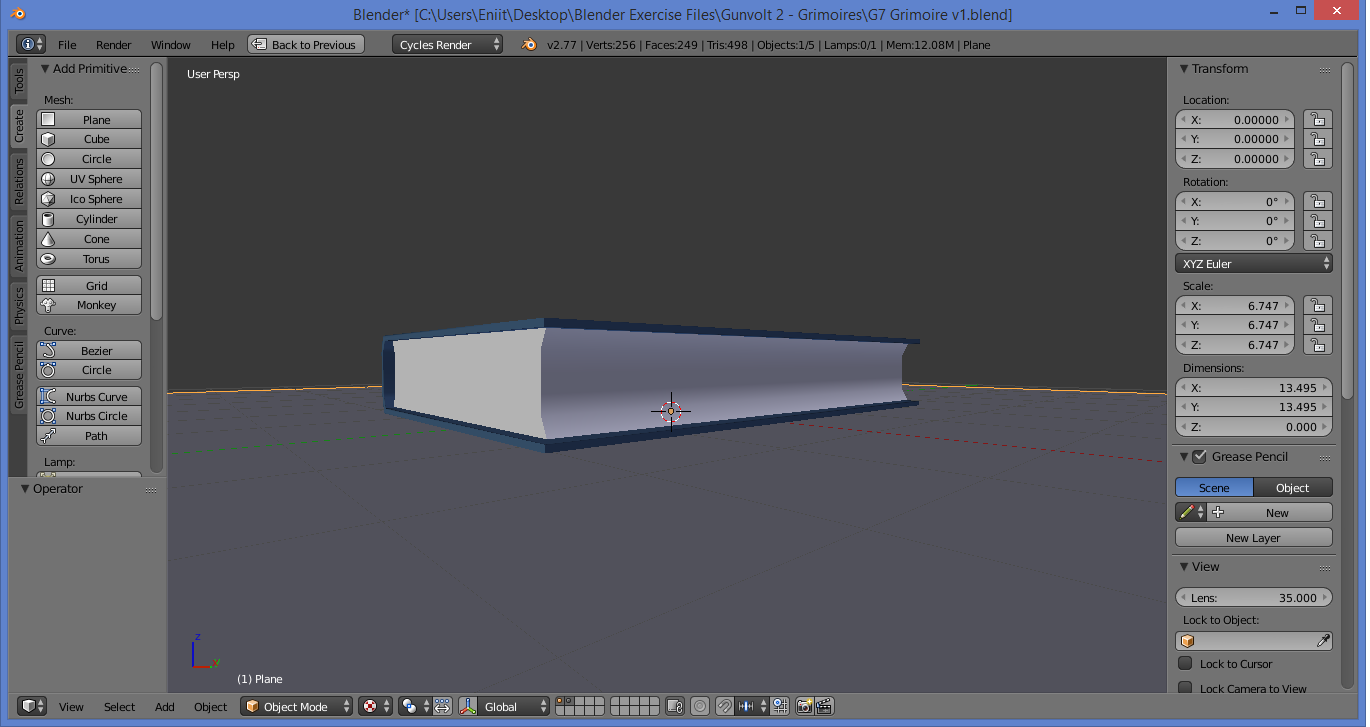Viewport: 1370px width, 727px height.
Task: Adjust the Lens value slider
Action: tap(1253, 597)
